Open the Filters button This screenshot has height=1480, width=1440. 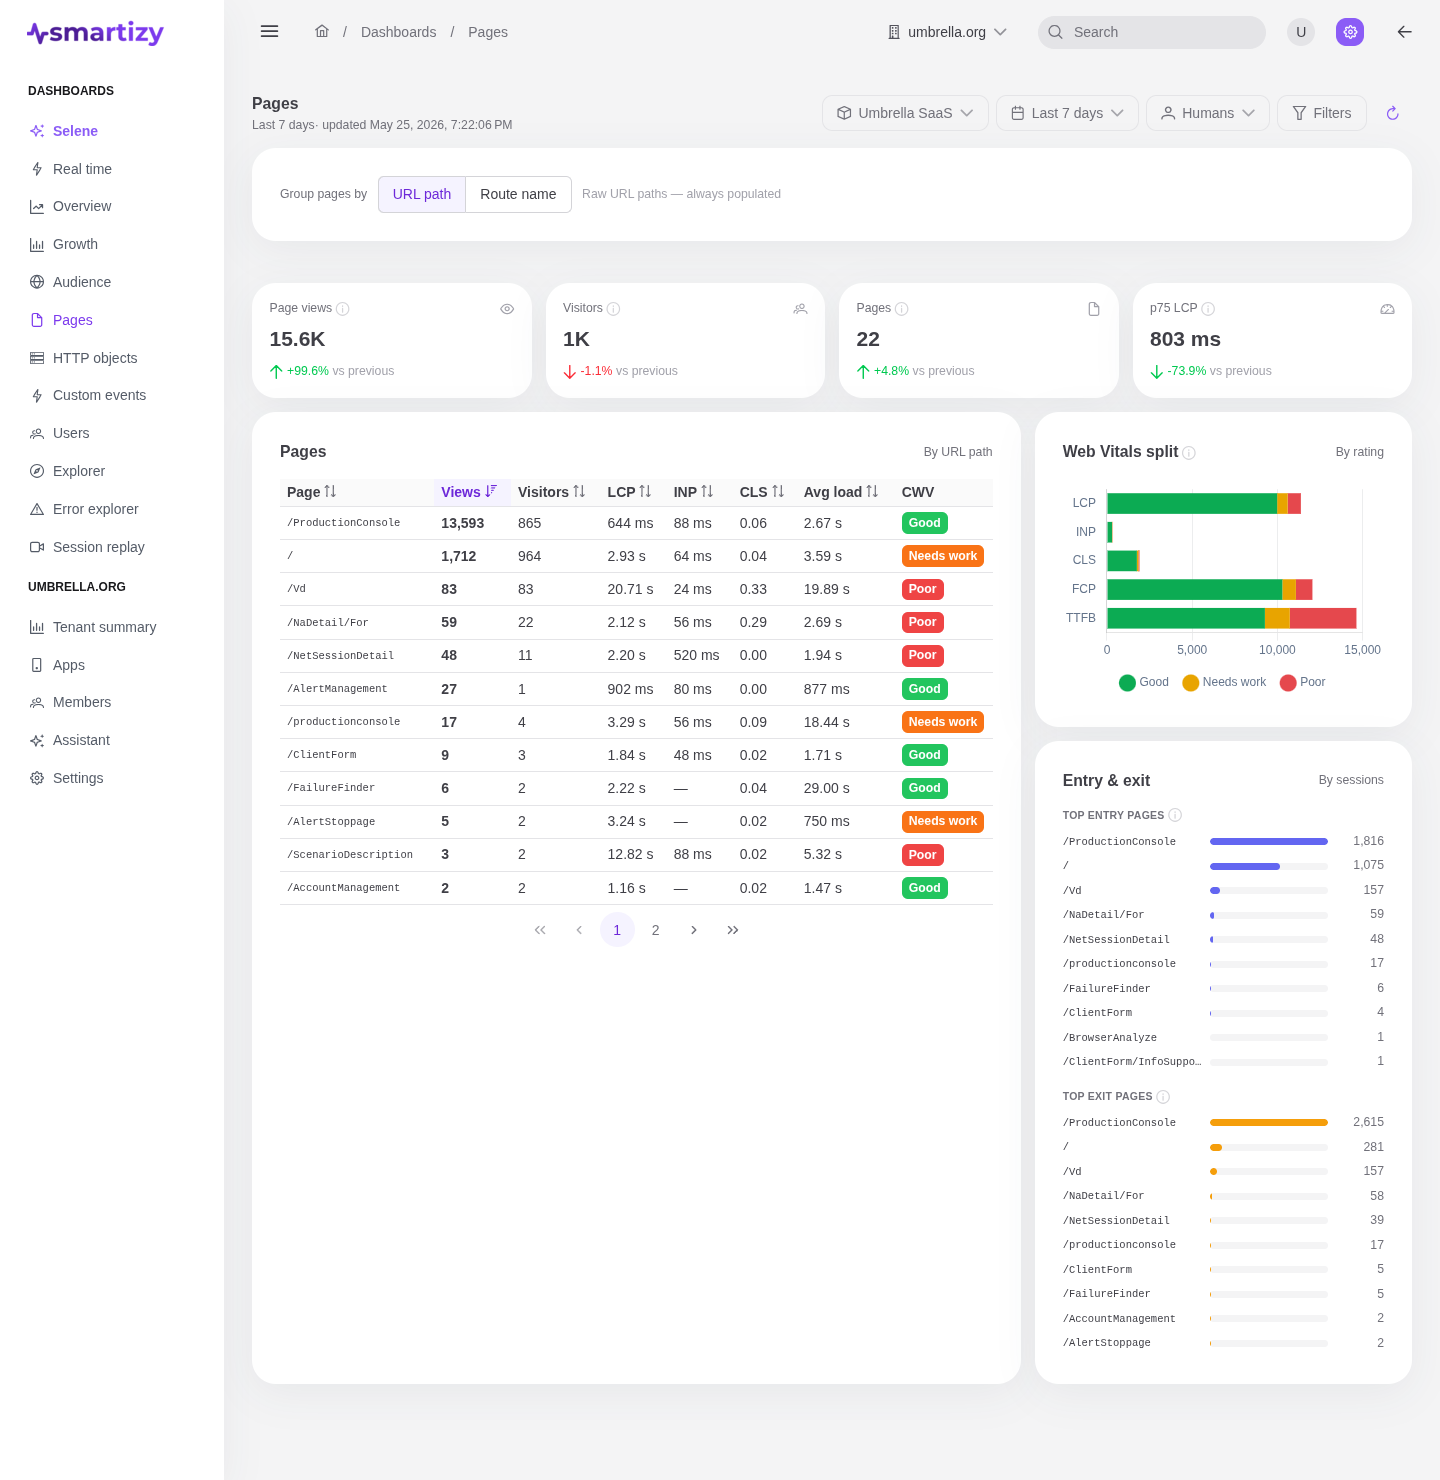click(1322, 113)
